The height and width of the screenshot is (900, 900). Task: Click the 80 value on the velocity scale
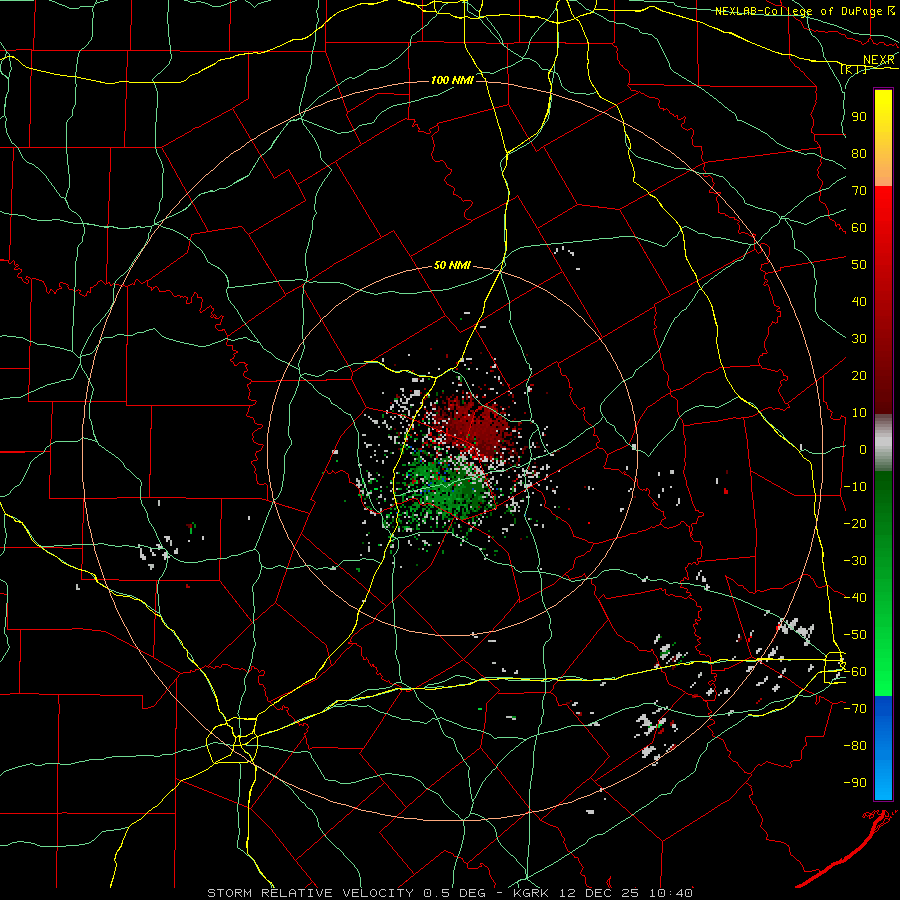859,153
